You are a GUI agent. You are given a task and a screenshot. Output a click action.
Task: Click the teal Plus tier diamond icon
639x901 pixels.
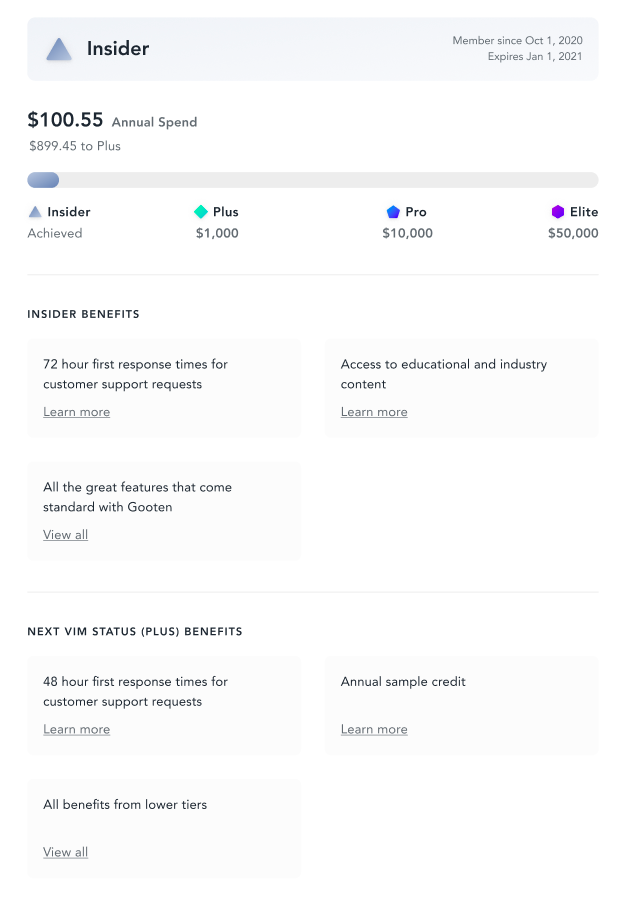(201, 212)
